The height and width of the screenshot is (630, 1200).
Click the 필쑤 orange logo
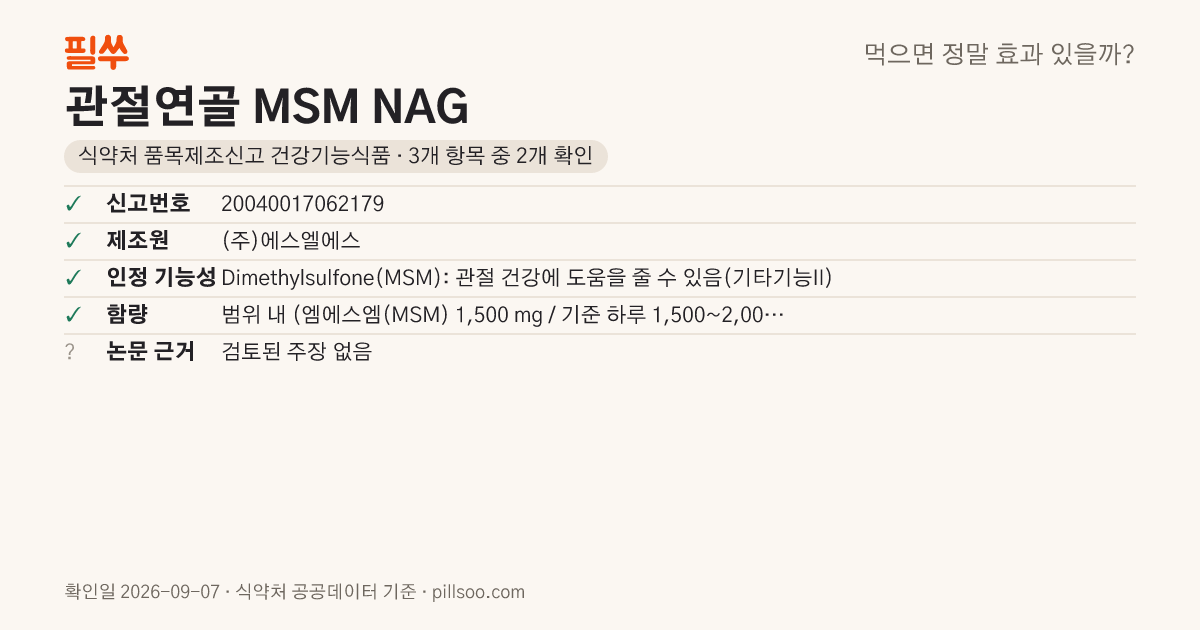(x=96, y=52)
